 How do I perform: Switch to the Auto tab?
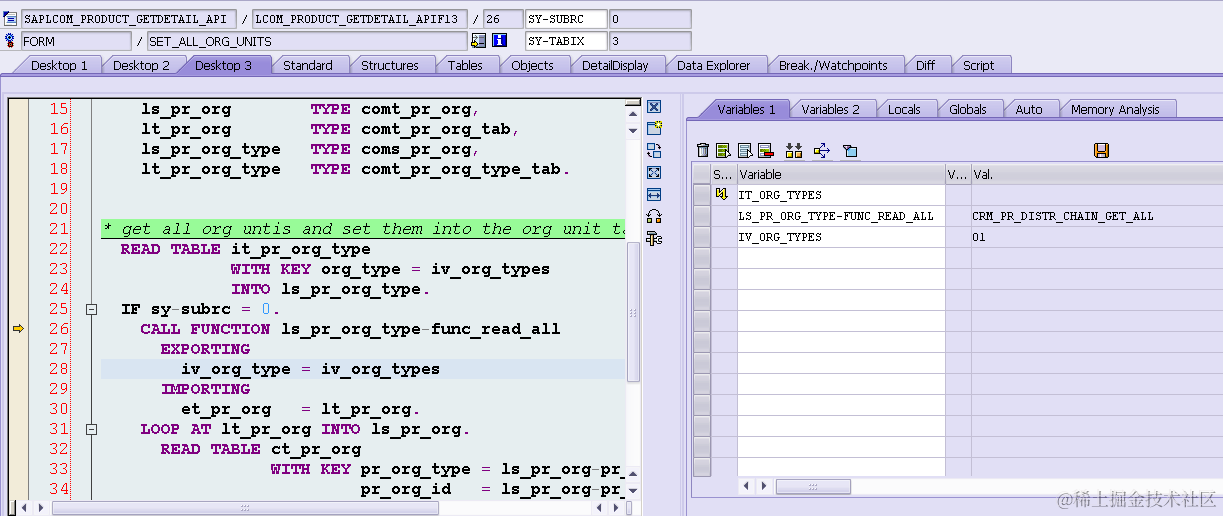(x=1028, y=109)
